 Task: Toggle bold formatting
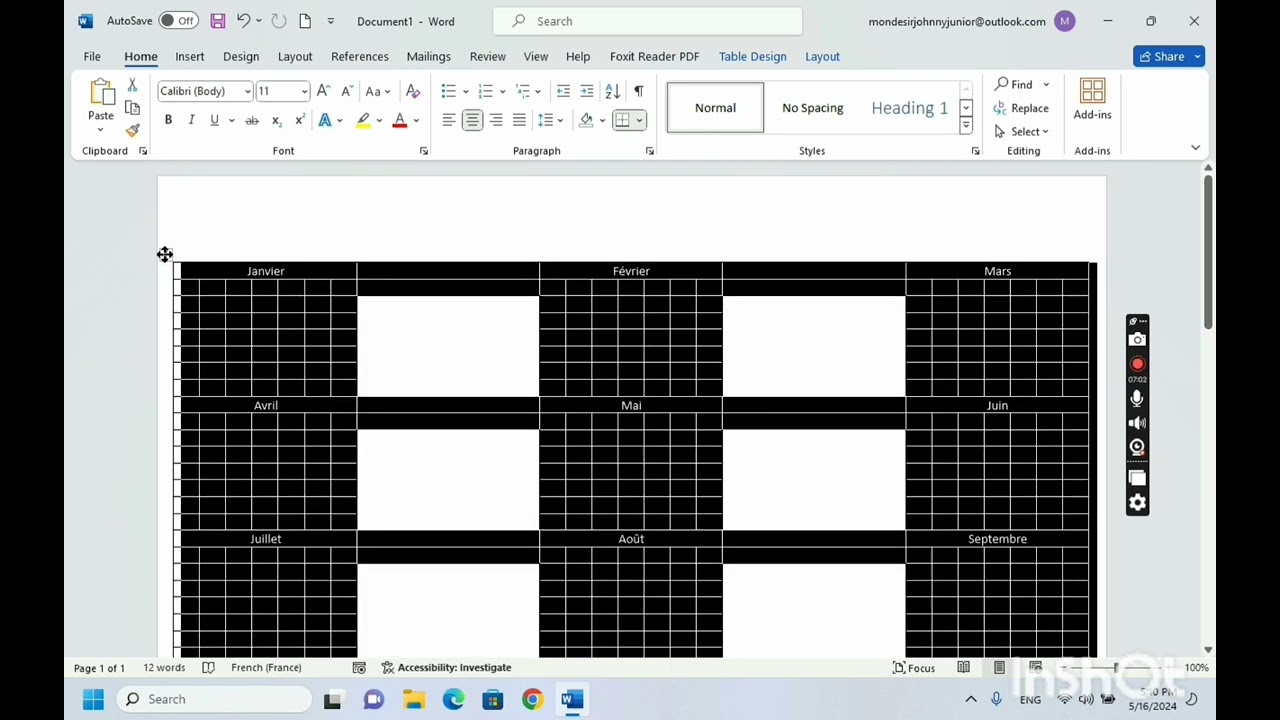(168, 120)
